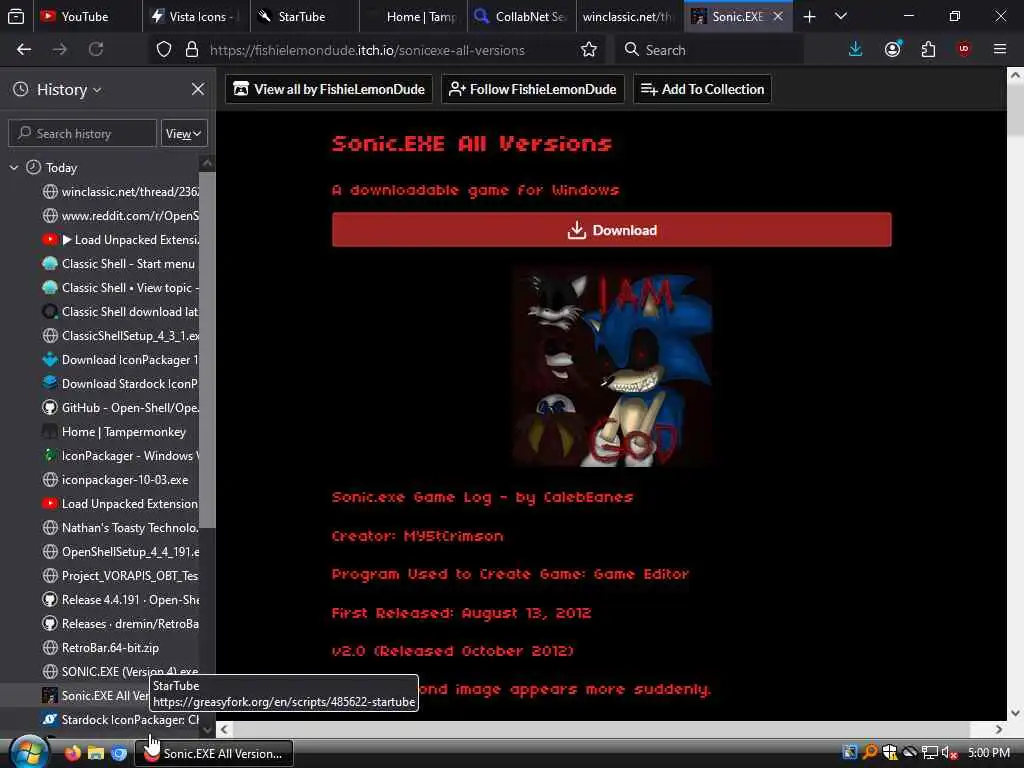Click the Firefox View icon in tab bar
This screenshot has width=1024, height=768.
coord(16,16)
